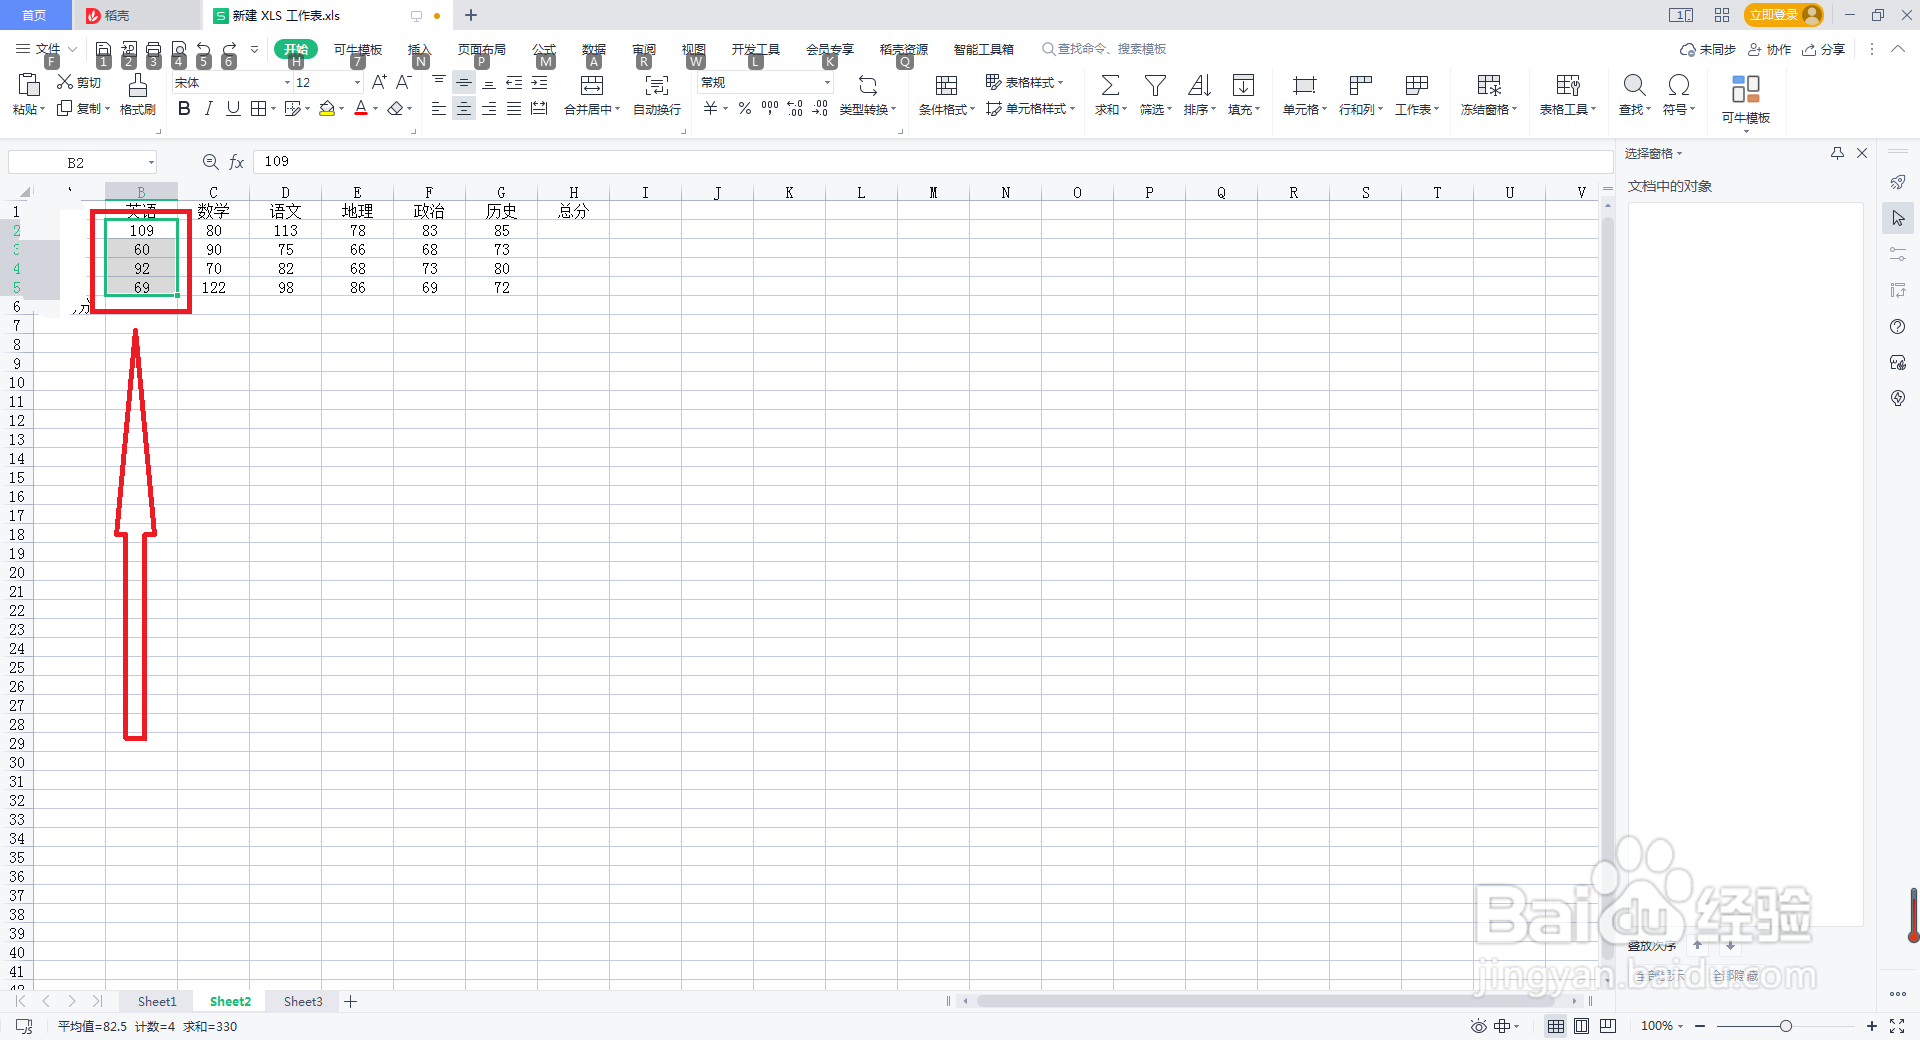
Task: Open Print Preview from the quick toolbar
Action: [x=179, y=49]
